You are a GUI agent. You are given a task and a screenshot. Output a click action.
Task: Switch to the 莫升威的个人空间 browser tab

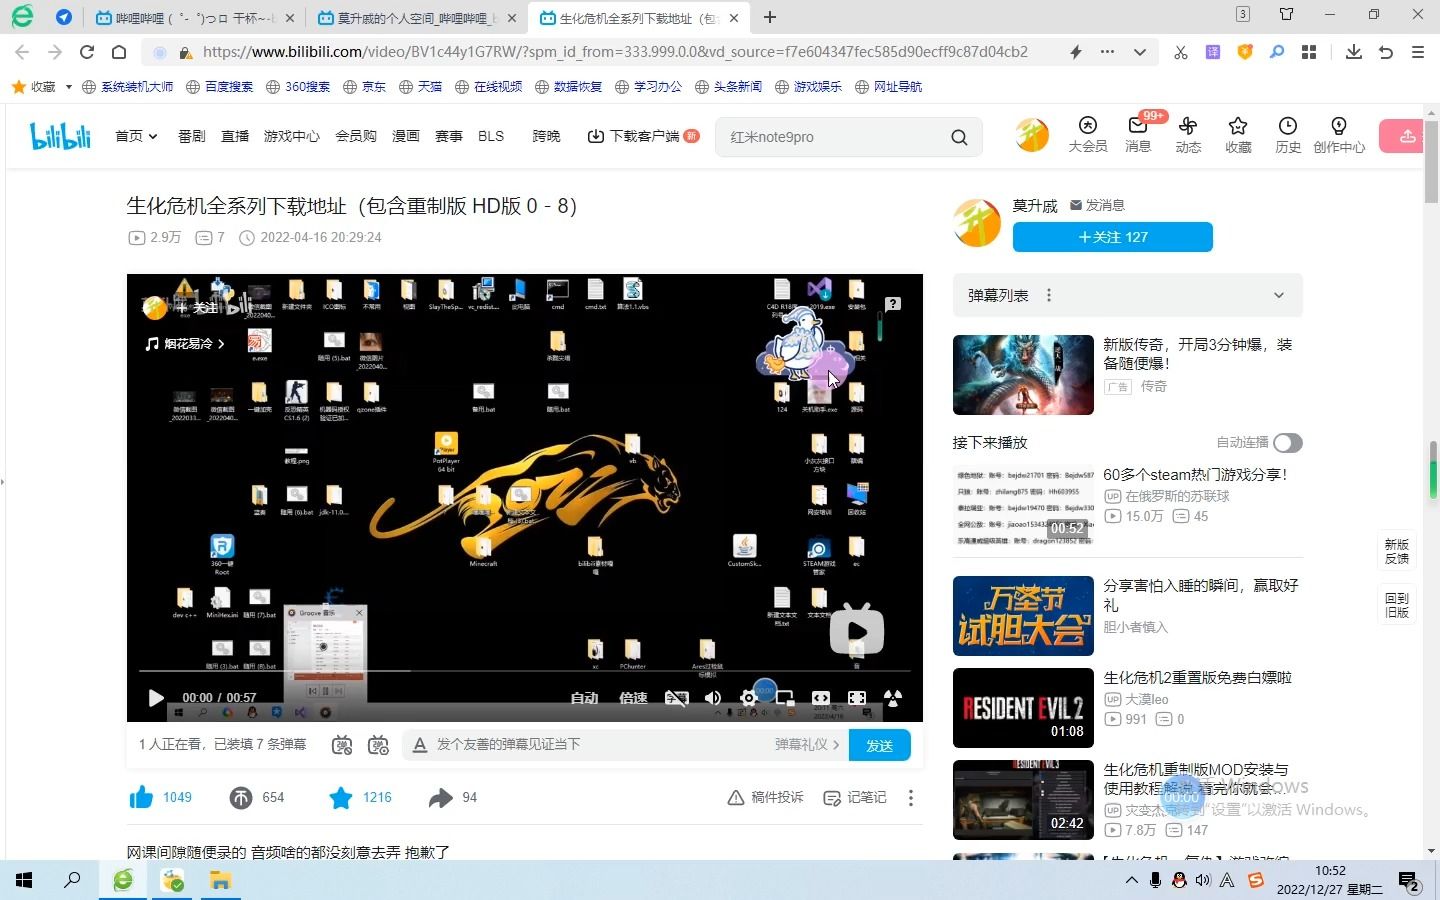[417, 18]
